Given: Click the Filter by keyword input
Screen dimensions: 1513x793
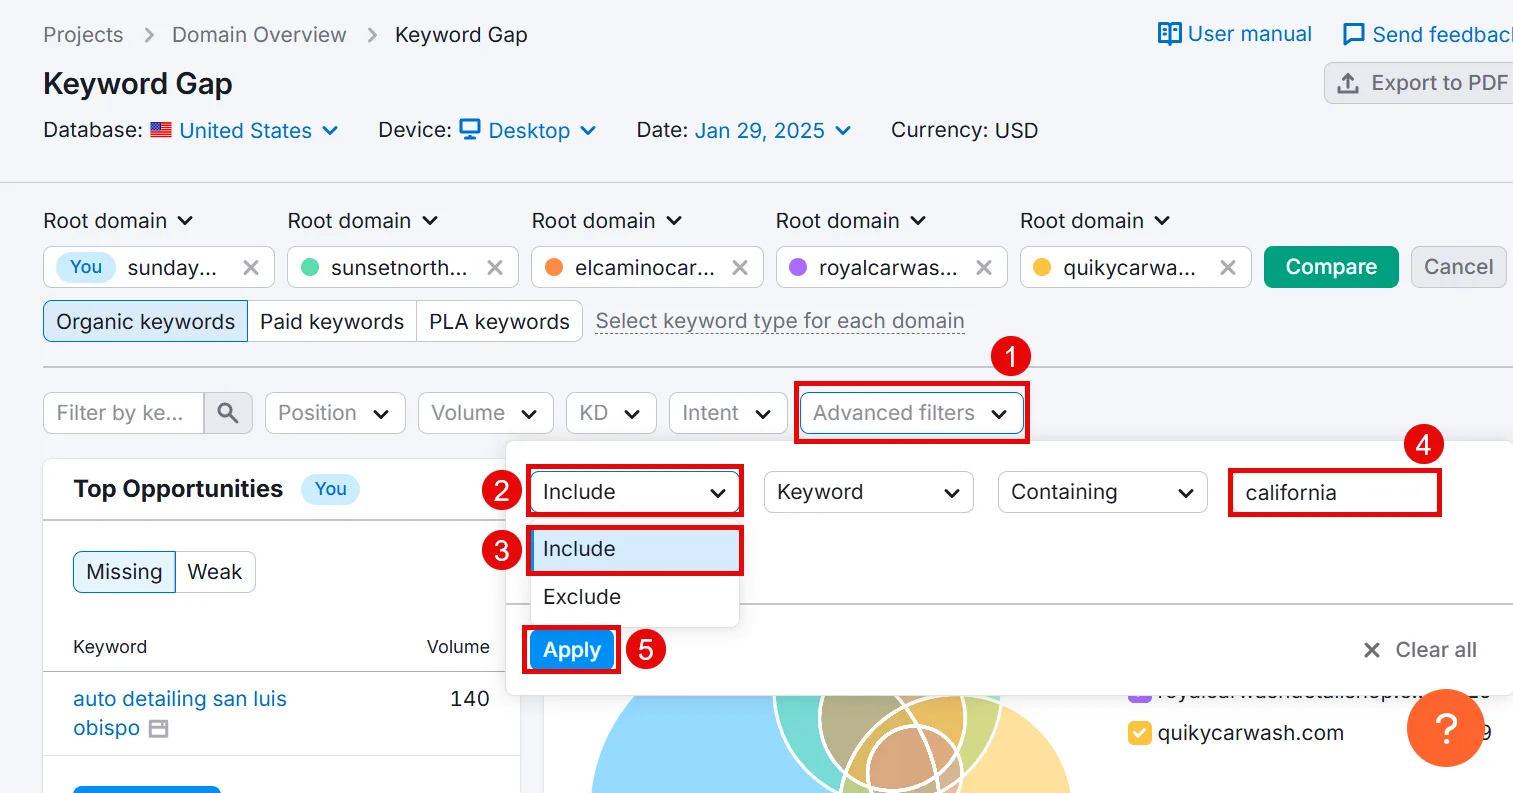Looking at the screenshot, I should click(124, 413).
